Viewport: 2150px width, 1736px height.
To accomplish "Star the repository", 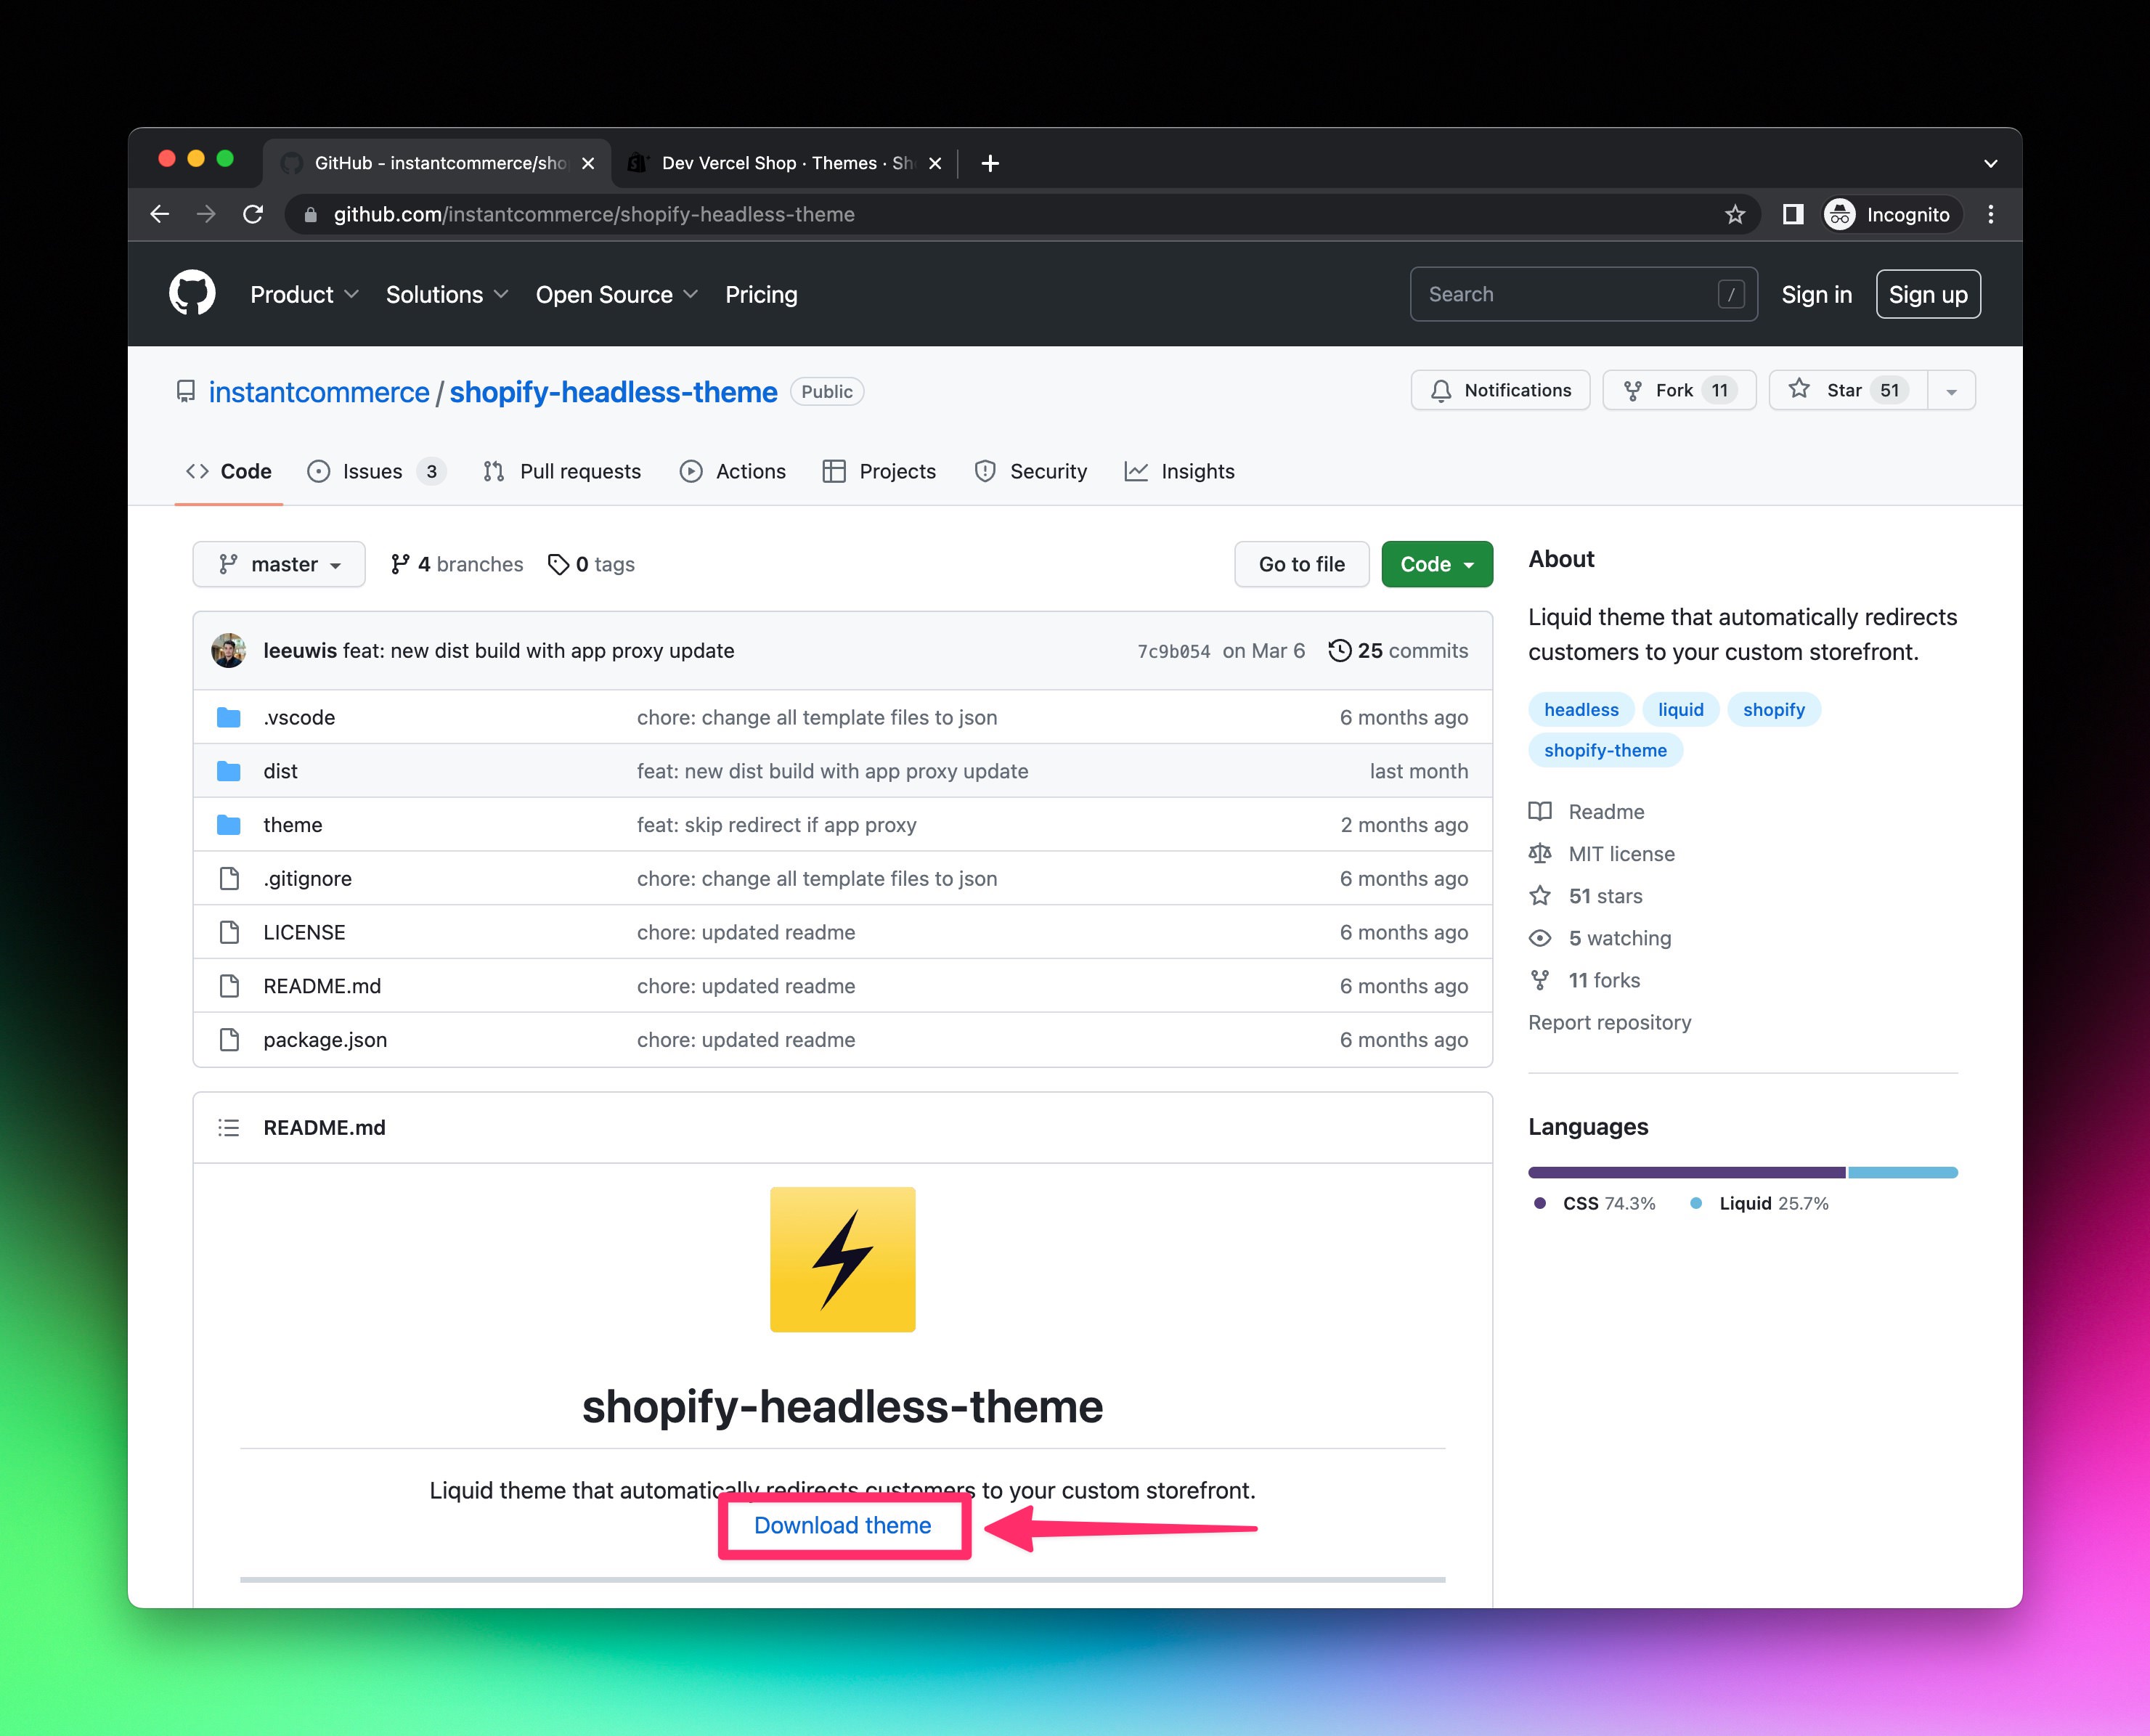I will 1848,390.
